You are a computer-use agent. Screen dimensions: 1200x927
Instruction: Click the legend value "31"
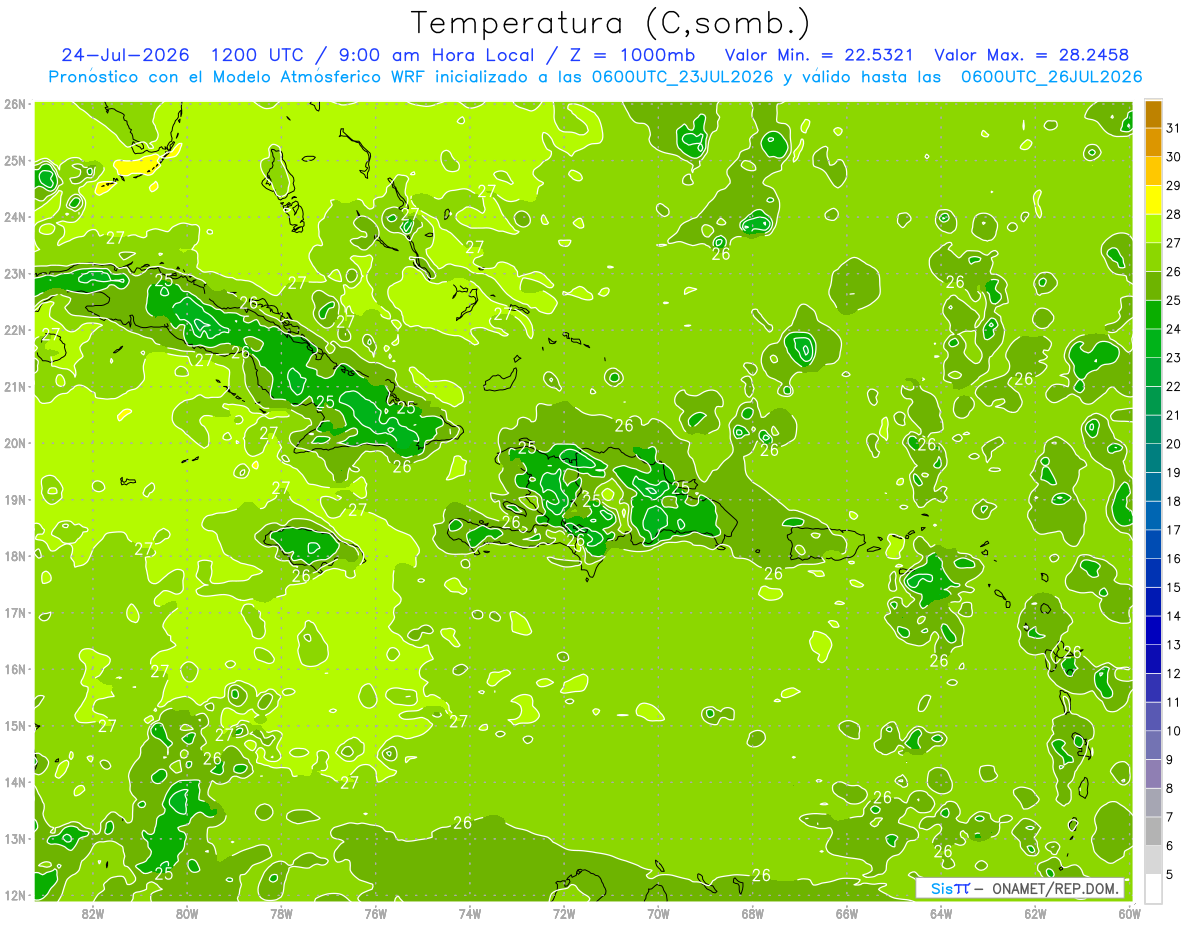coord(1173,128)
